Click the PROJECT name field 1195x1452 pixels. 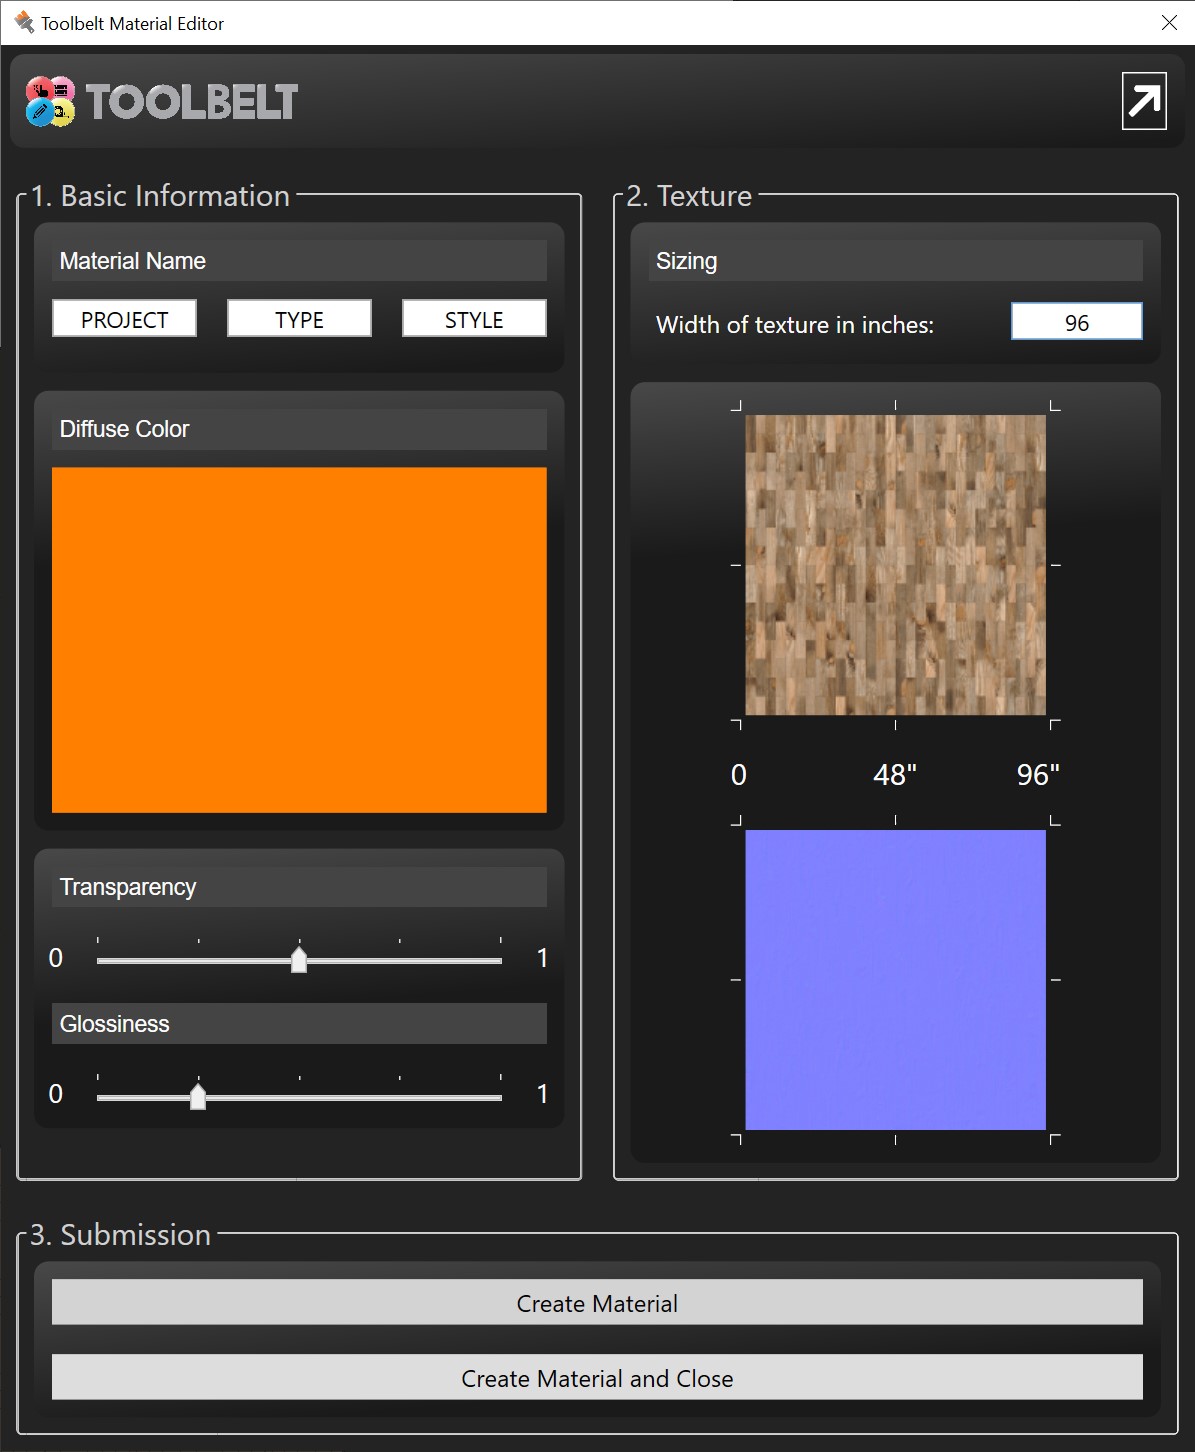coord(124,319)
